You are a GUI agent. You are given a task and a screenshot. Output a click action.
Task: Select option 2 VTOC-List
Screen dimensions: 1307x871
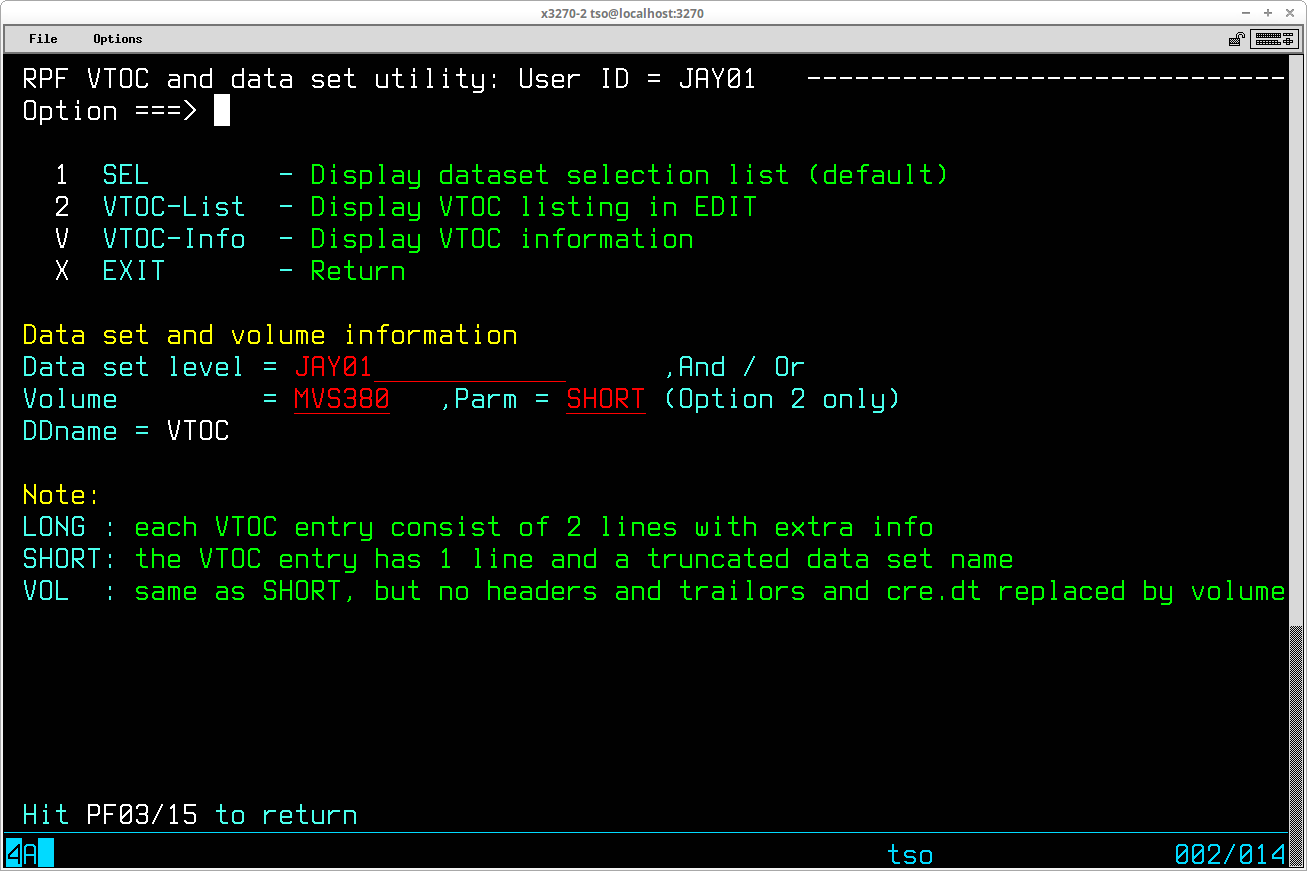tap(150, 207)
